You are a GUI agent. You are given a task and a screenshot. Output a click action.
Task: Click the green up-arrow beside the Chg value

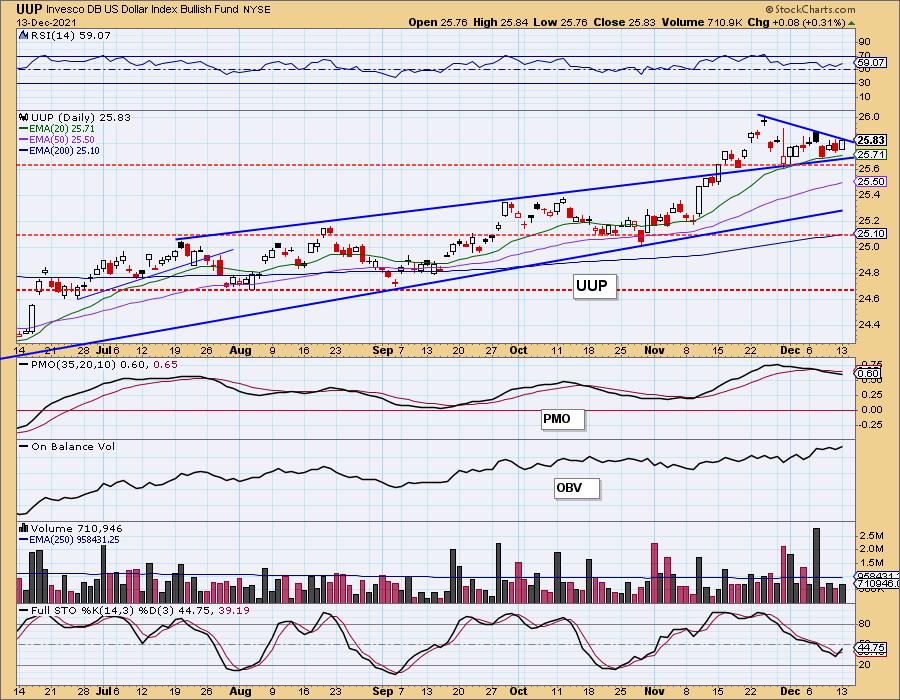tap(851, 23)
